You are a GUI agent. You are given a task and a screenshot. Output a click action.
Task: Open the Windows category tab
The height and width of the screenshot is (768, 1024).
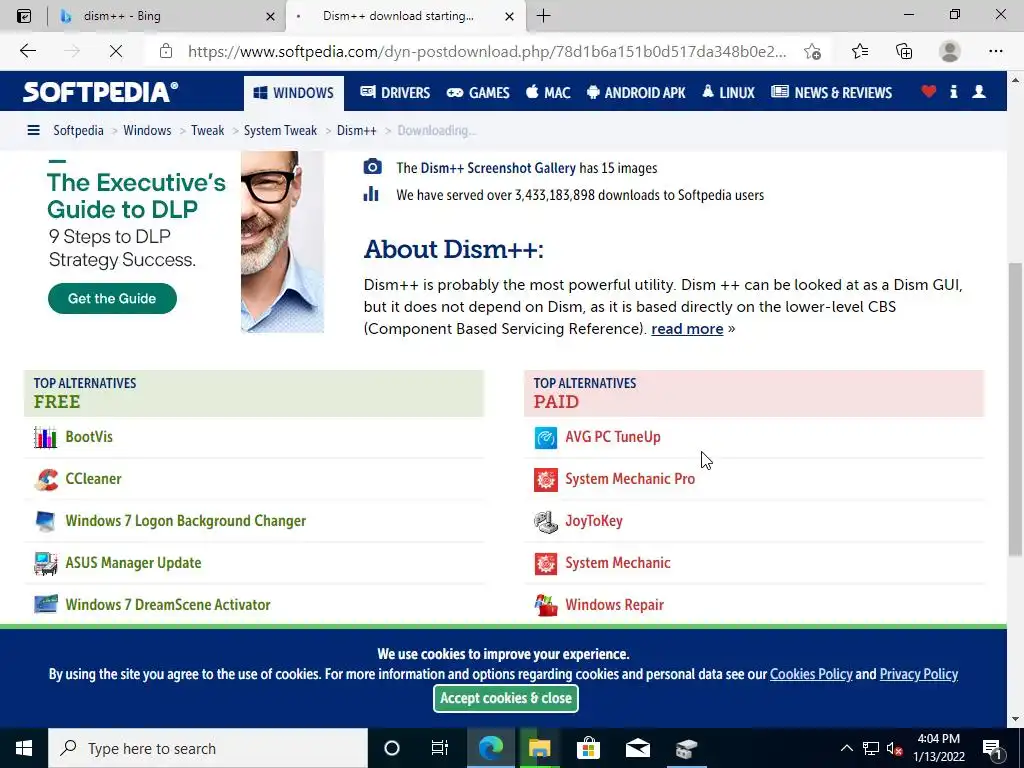coord(294,93)
